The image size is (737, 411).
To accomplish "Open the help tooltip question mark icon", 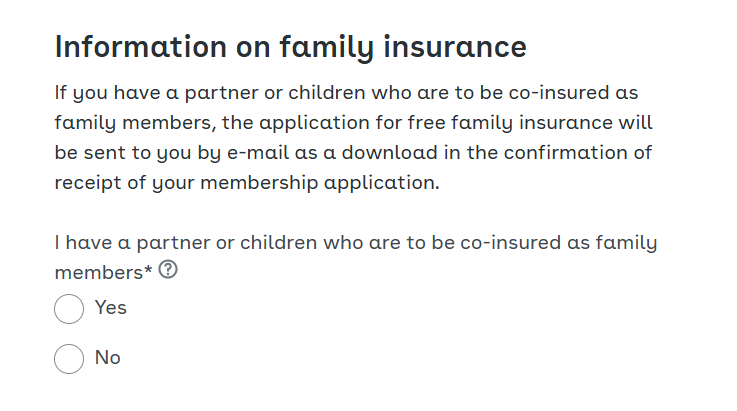I will (168, 270).
